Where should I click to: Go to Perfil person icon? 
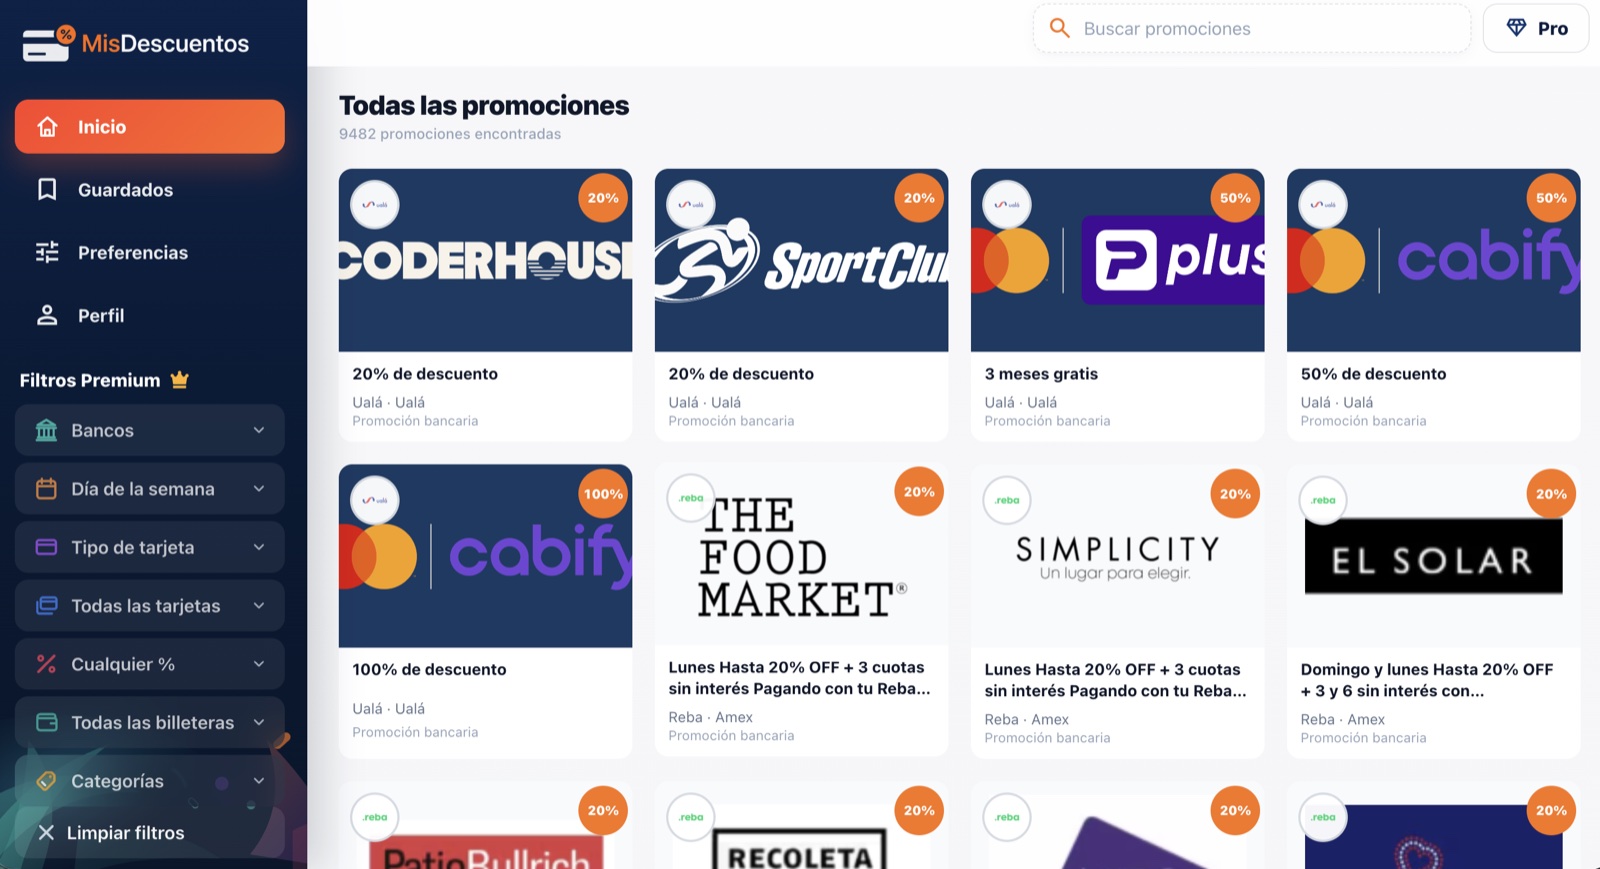(x=47, y=315)
